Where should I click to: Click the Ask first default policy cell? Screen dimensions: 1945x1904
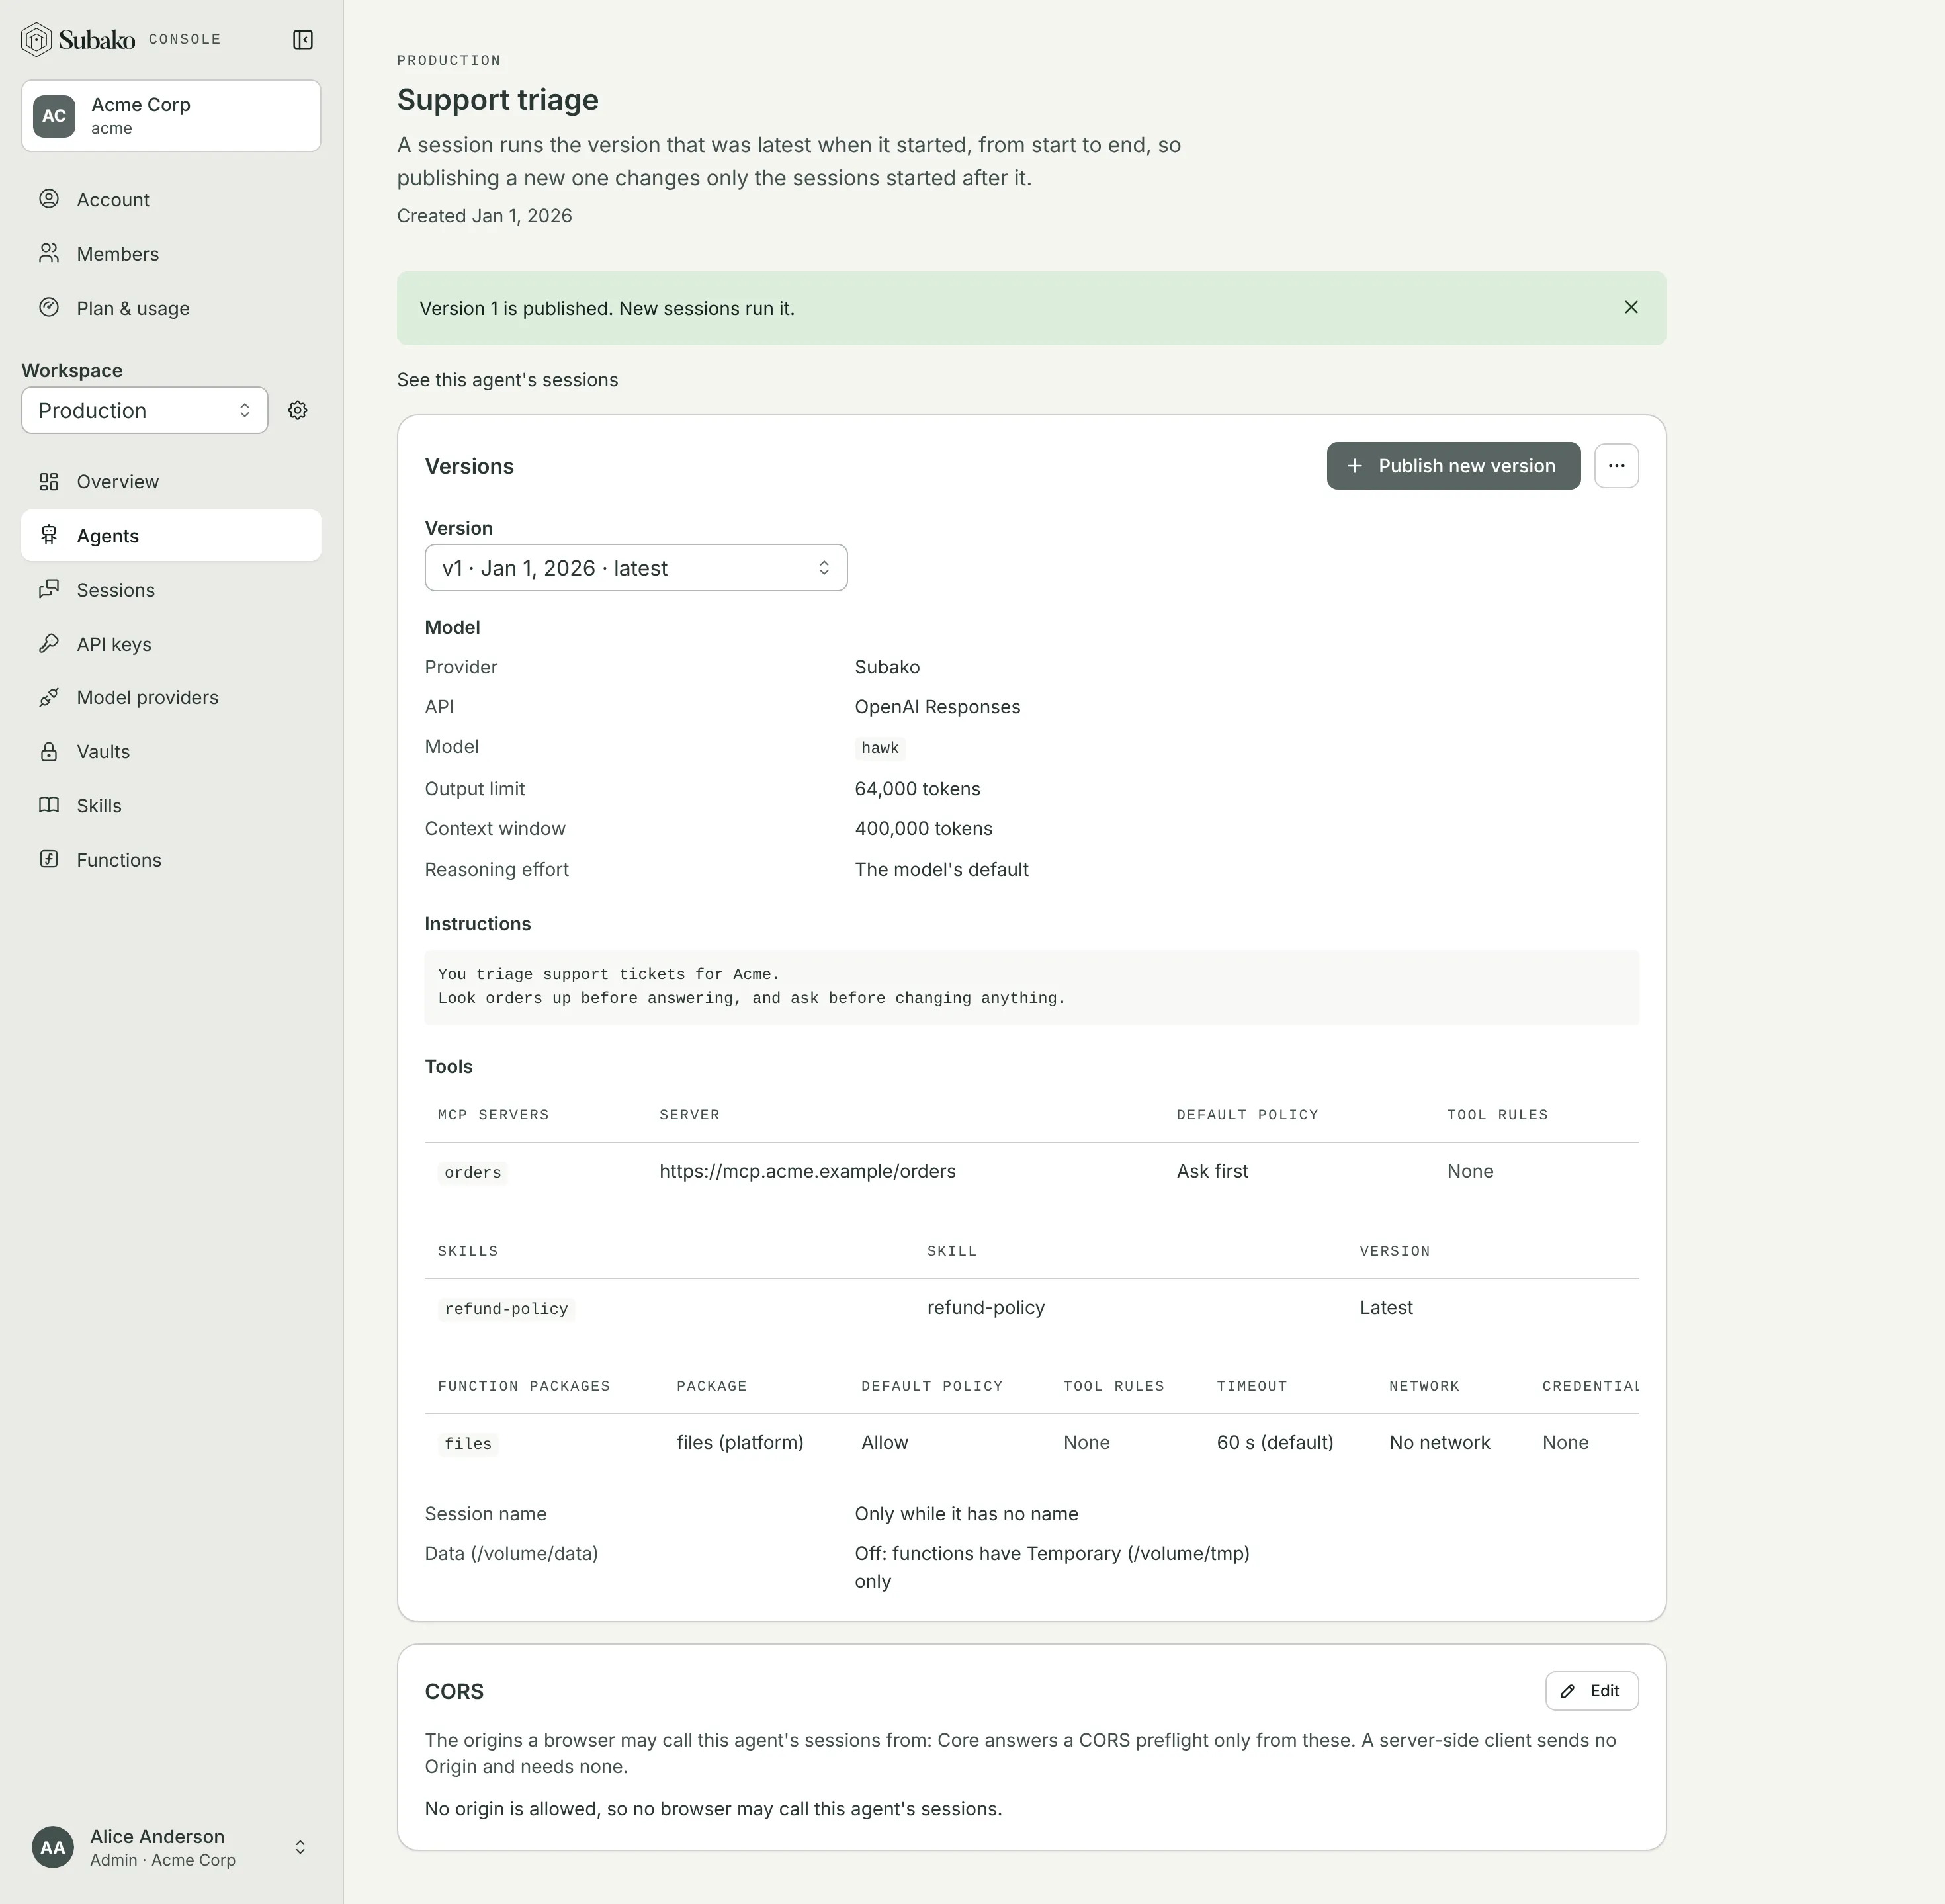pyautogui.click(x=1212, y=1171)
